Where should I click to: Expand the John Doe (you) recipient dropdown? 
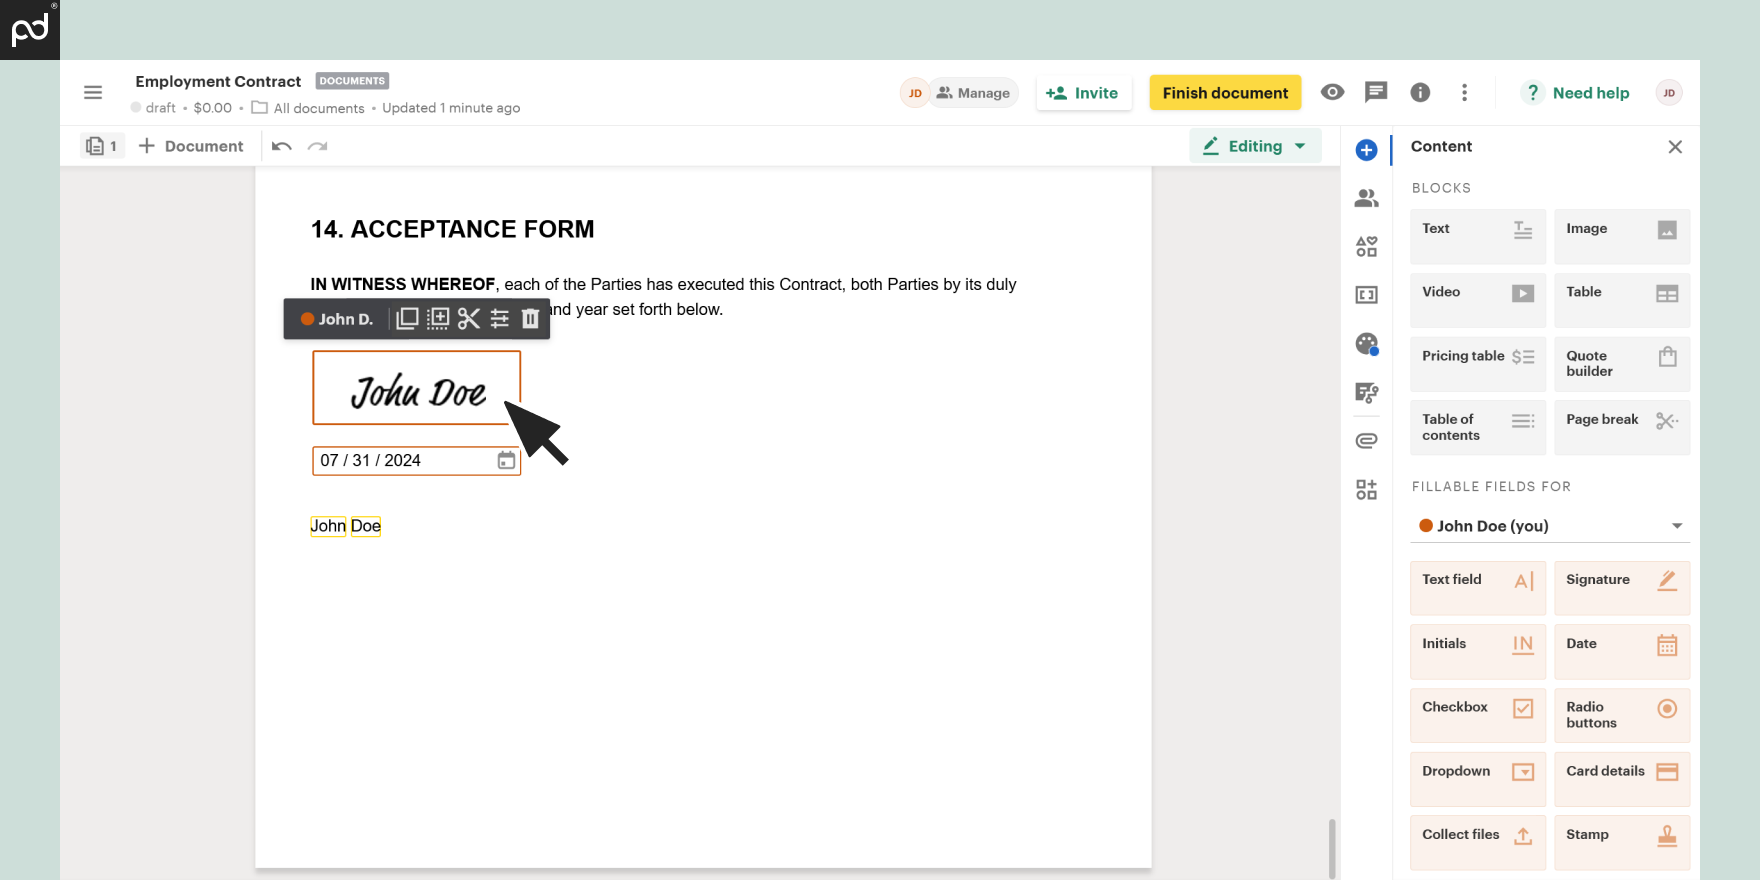(1550, 526)
